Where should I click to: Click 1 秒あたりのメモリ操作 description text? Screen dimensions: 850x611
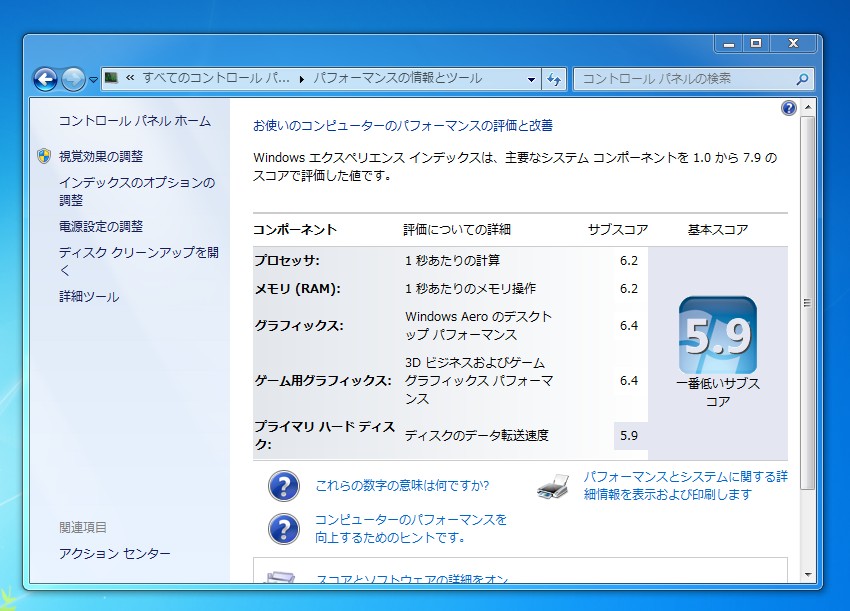click(x=470, y=289)
